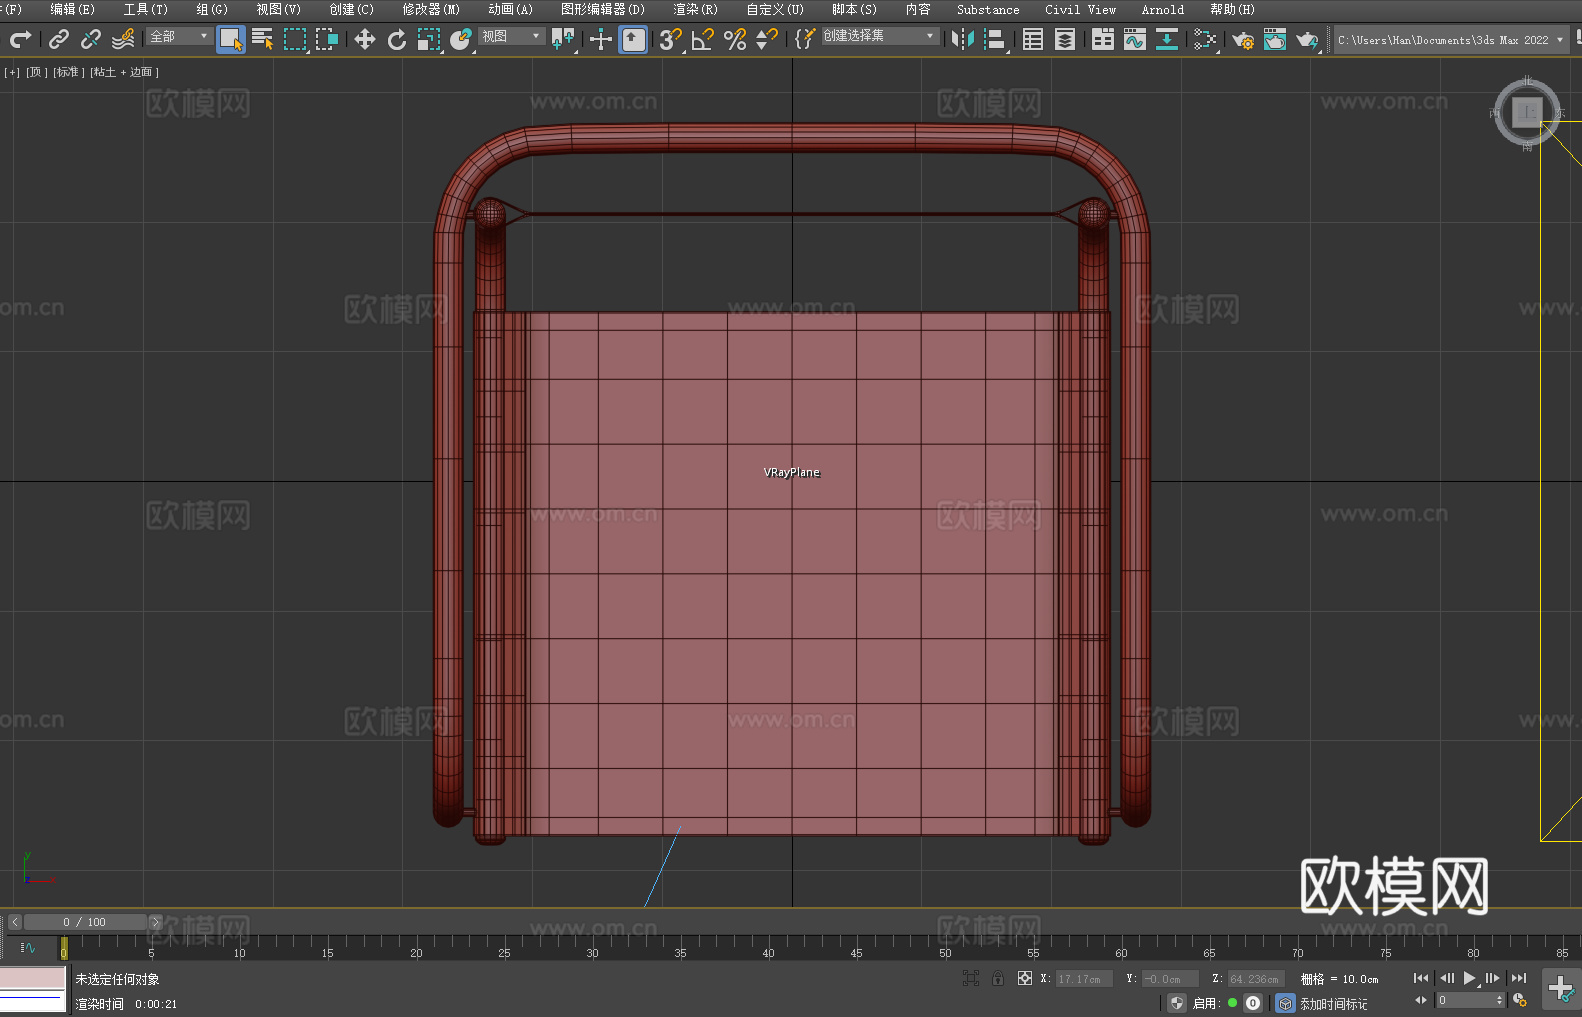Click the Play Animation button
The width and height of the screenshot is (1582, 1017).
coord(1469,978)
